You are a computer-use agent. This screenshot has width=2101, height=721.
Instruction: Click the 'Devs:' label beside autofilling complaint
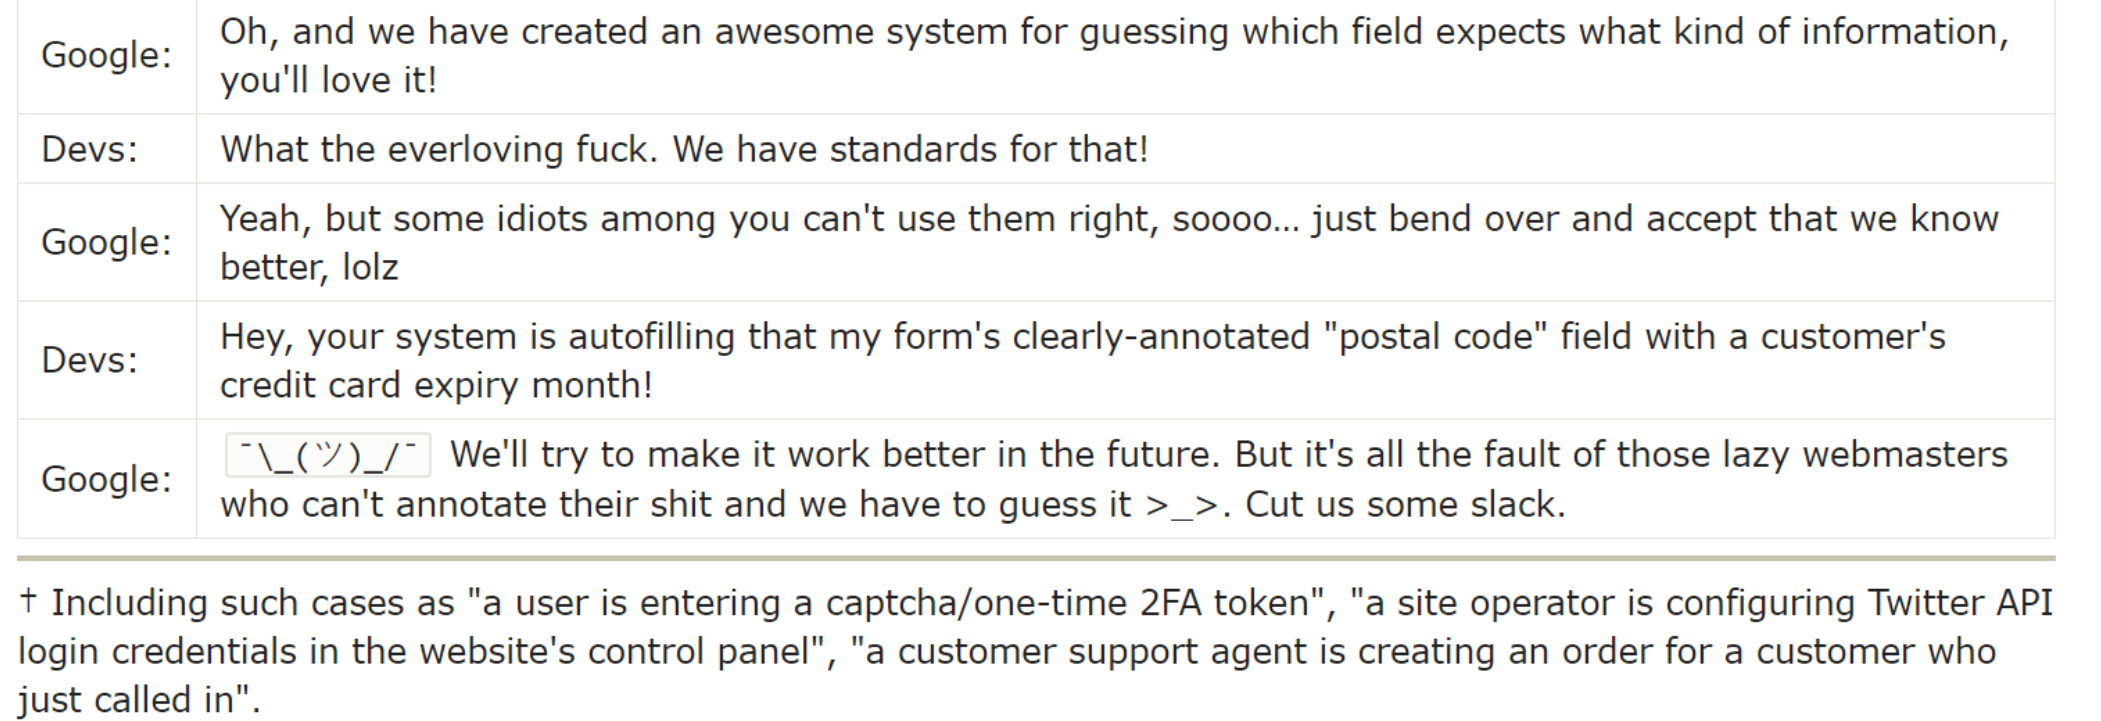point(89,360)
